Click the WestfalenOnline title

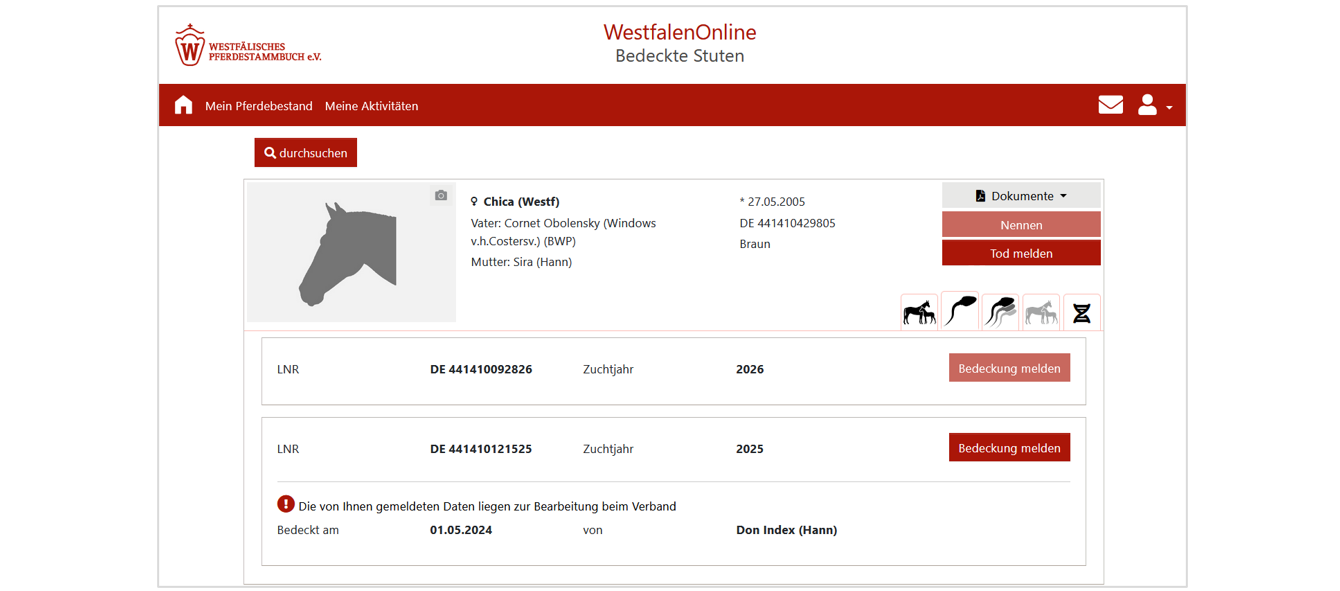click(x=680, y=32)
